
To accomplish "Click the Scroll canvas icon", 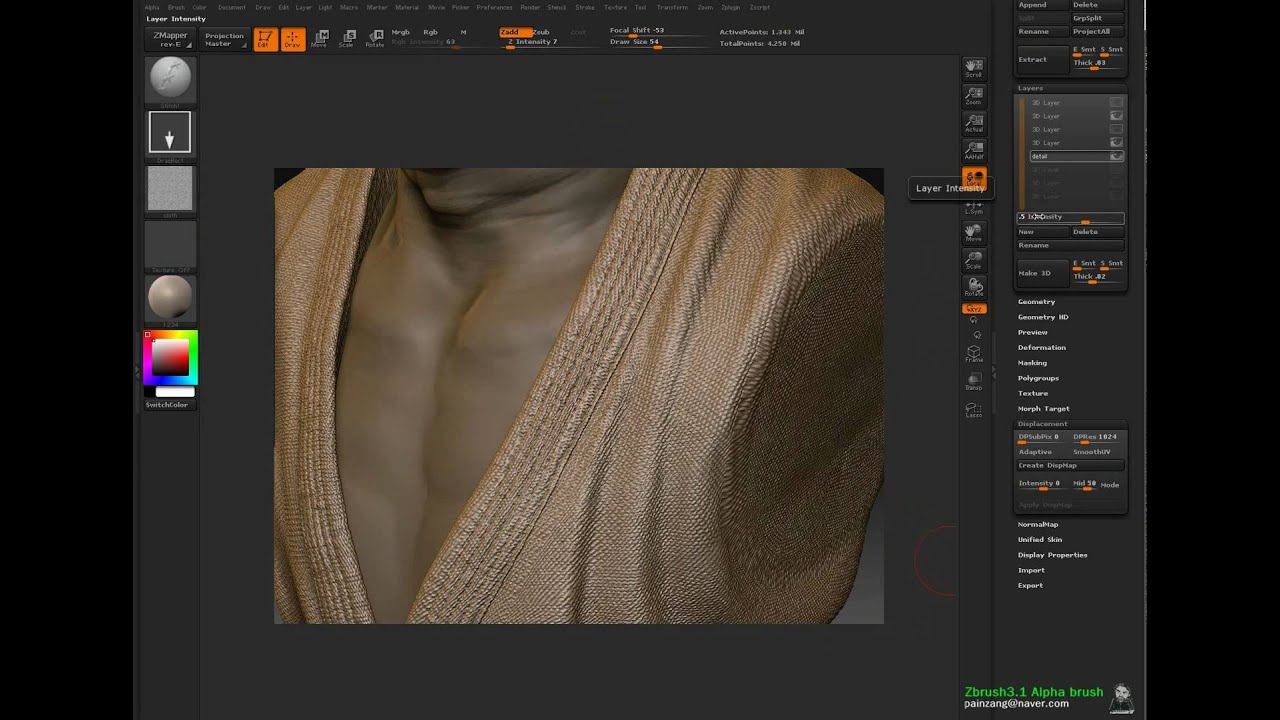I will click(x=973, y=69).
